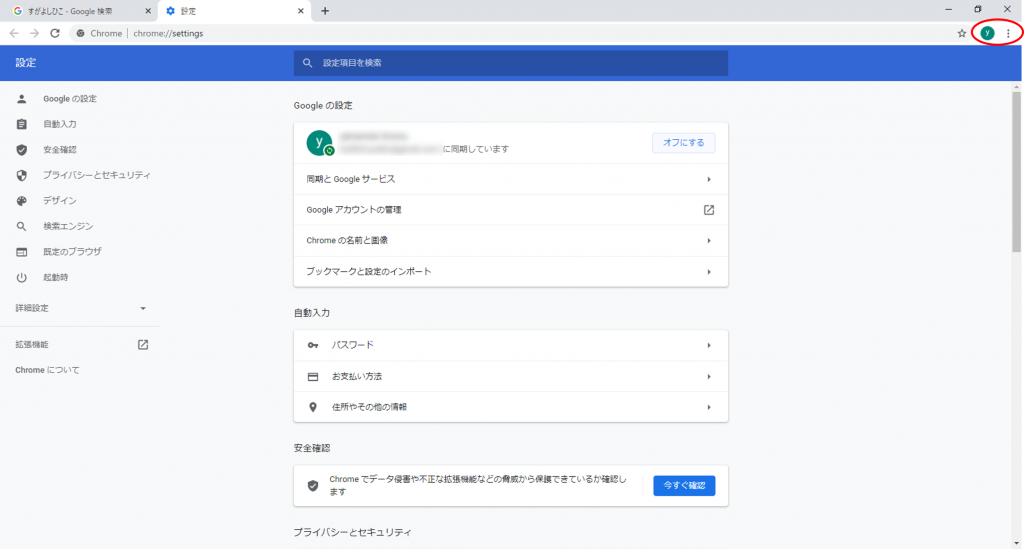1024x549 pixels.
Task: Open Chrome の名前と画像 row
Action: [511, 240]
